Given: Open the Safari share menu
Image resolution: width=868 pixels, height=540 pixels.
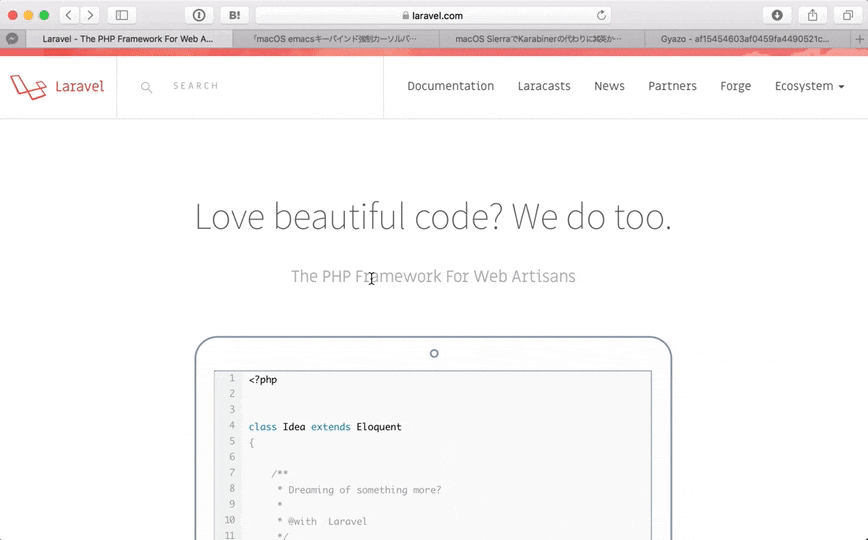Looking at the screenshot, I should (x=812, y=16).
